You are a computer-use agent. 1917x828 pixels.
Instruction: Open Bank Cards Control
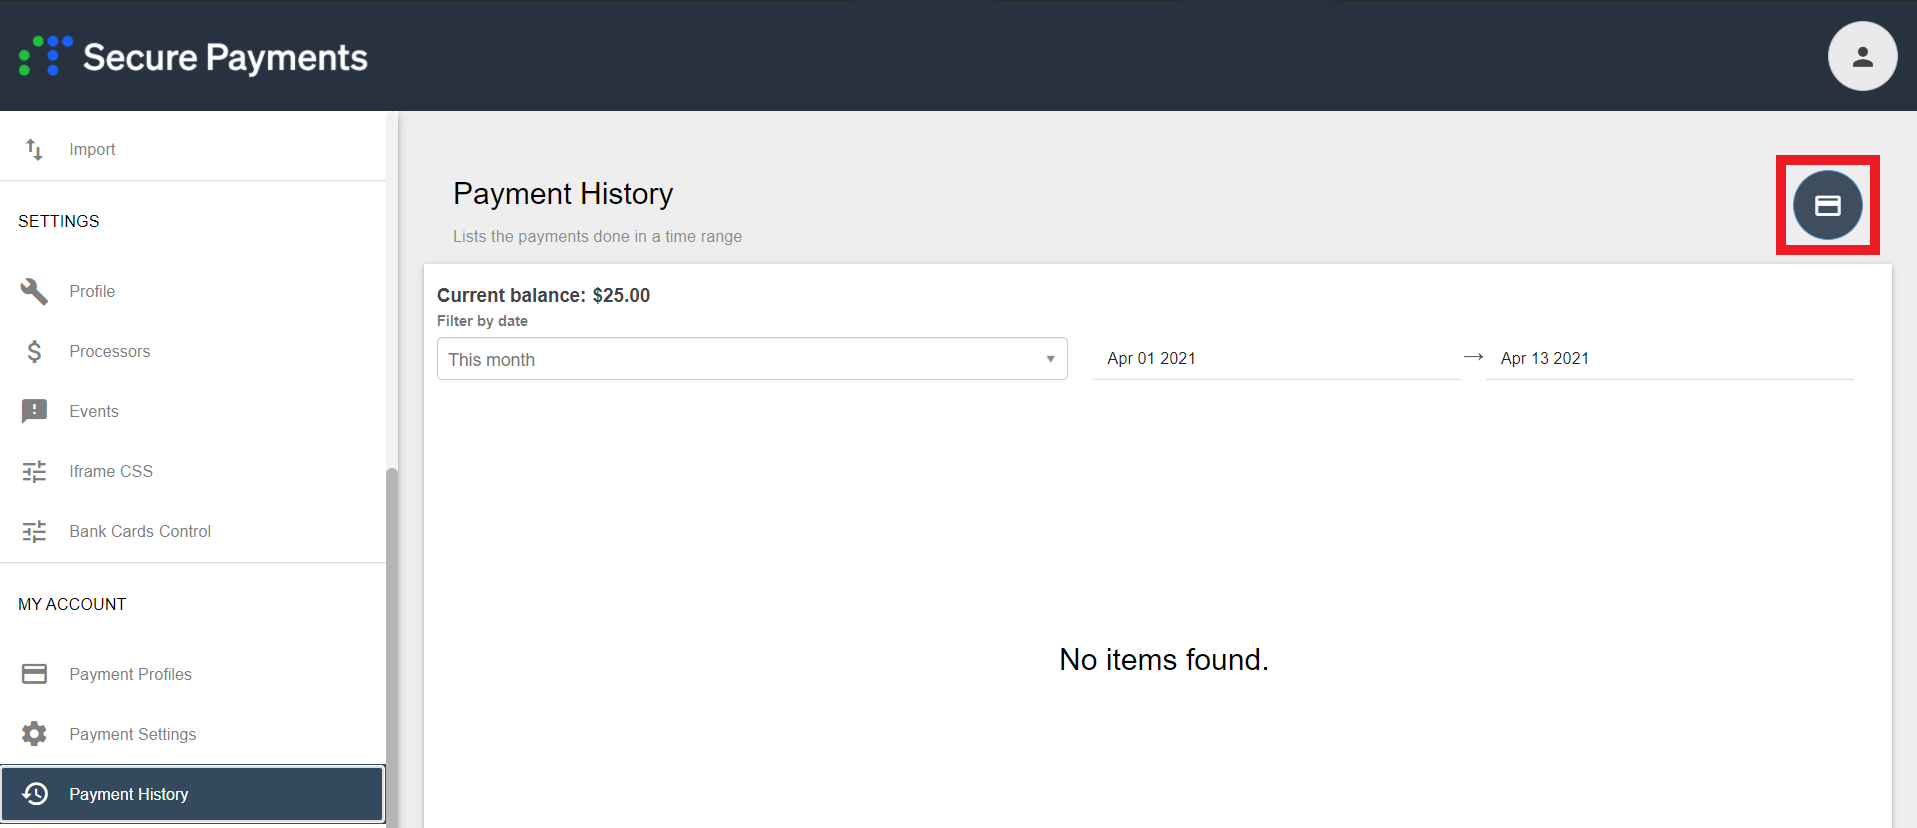[x=193, y=531]
